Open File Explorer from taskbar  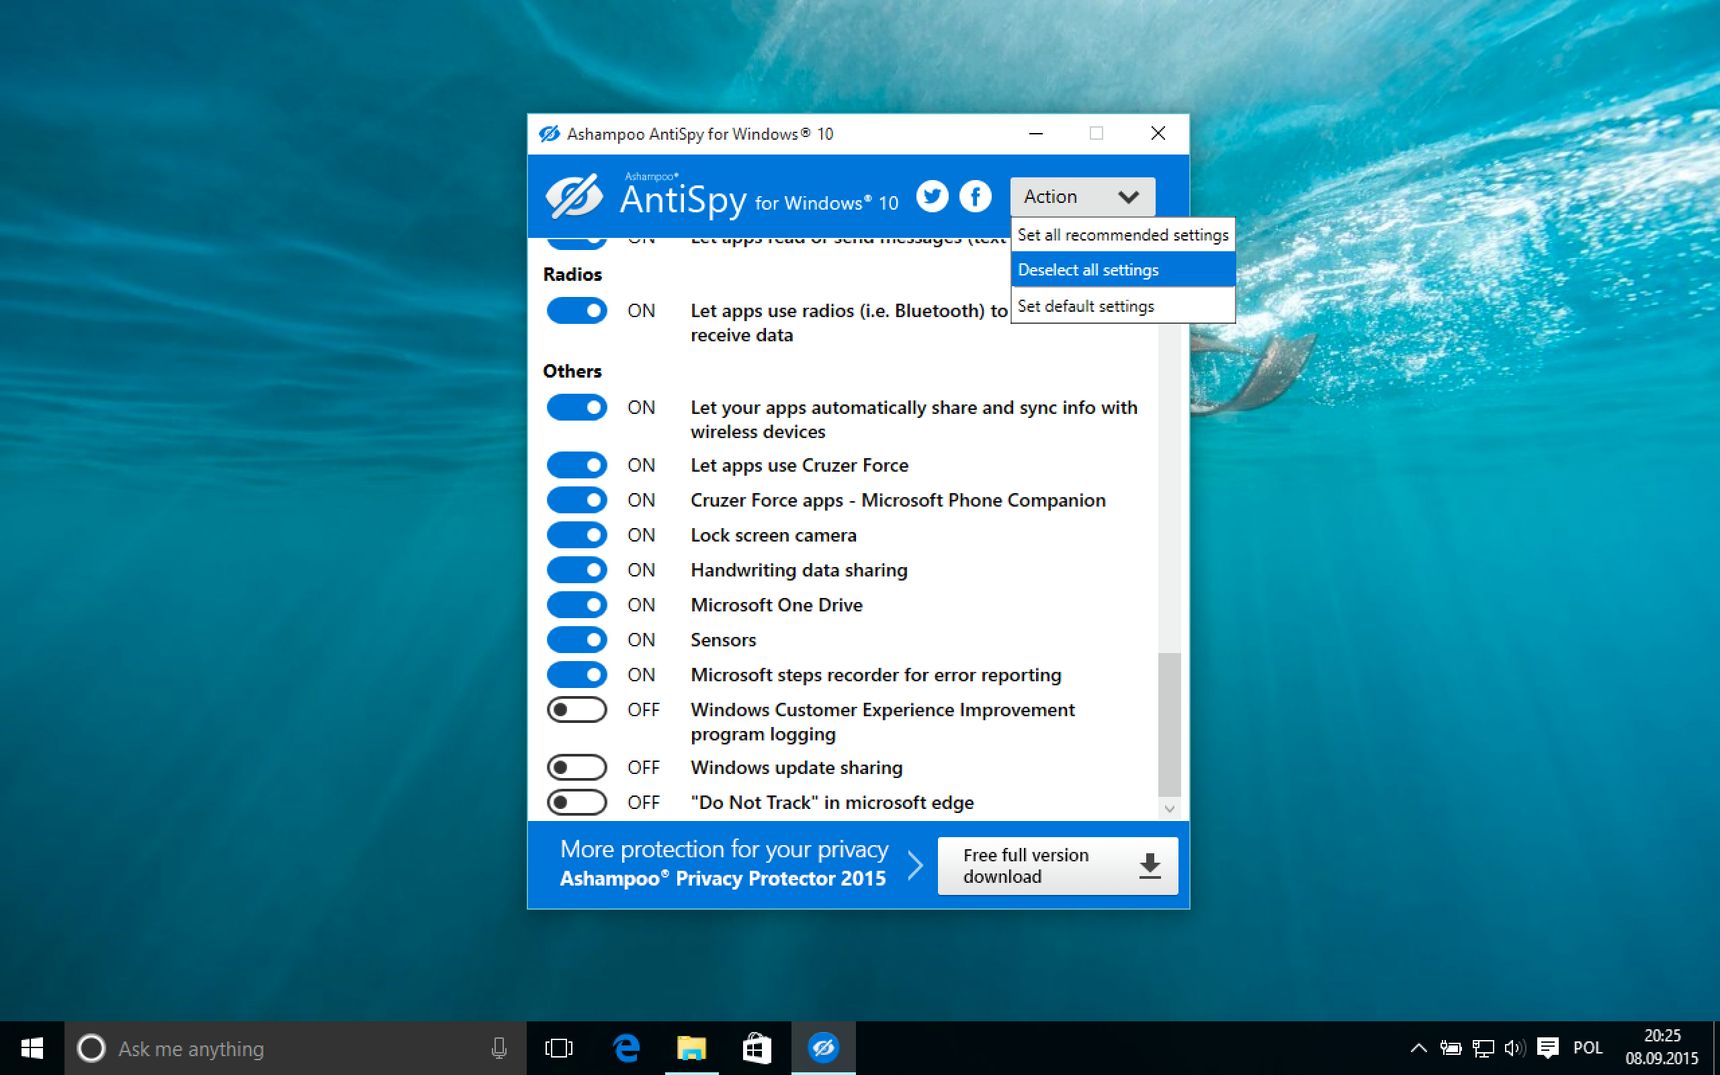691,1048
